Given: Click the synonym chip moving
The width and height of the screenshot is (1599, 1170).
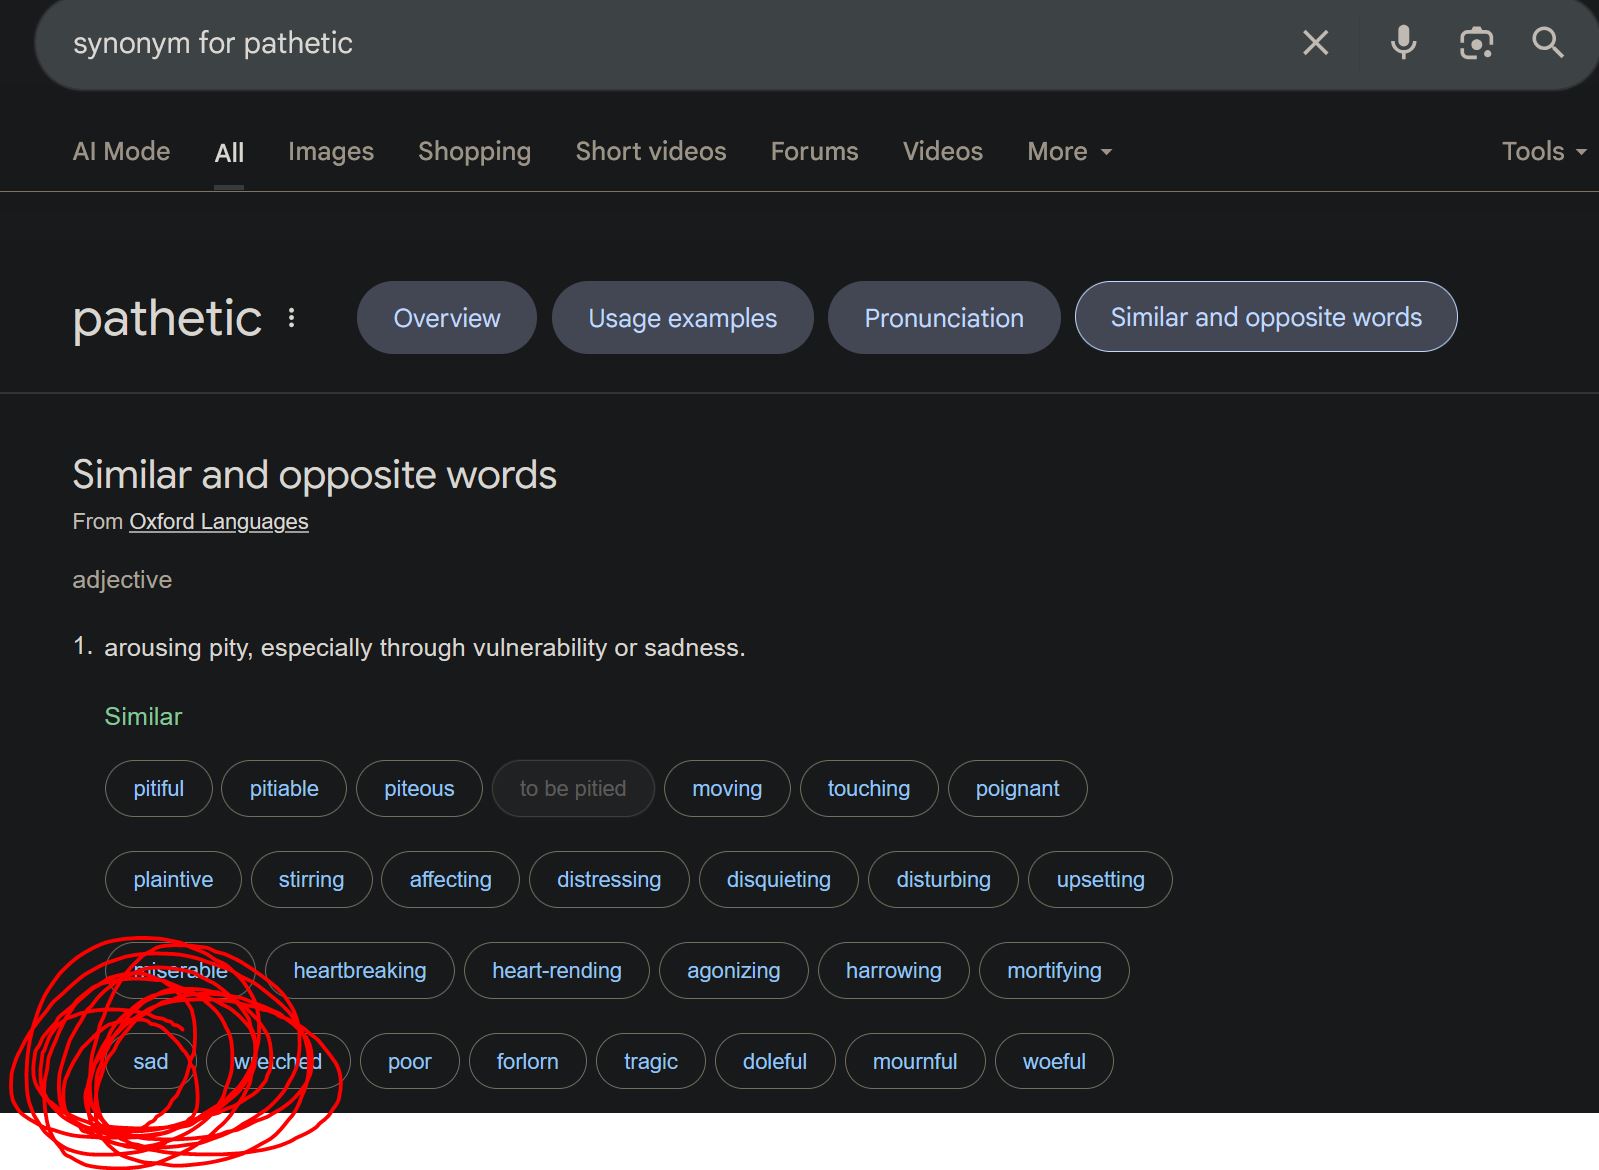Looking at the screenshot, I should [727, 788].
